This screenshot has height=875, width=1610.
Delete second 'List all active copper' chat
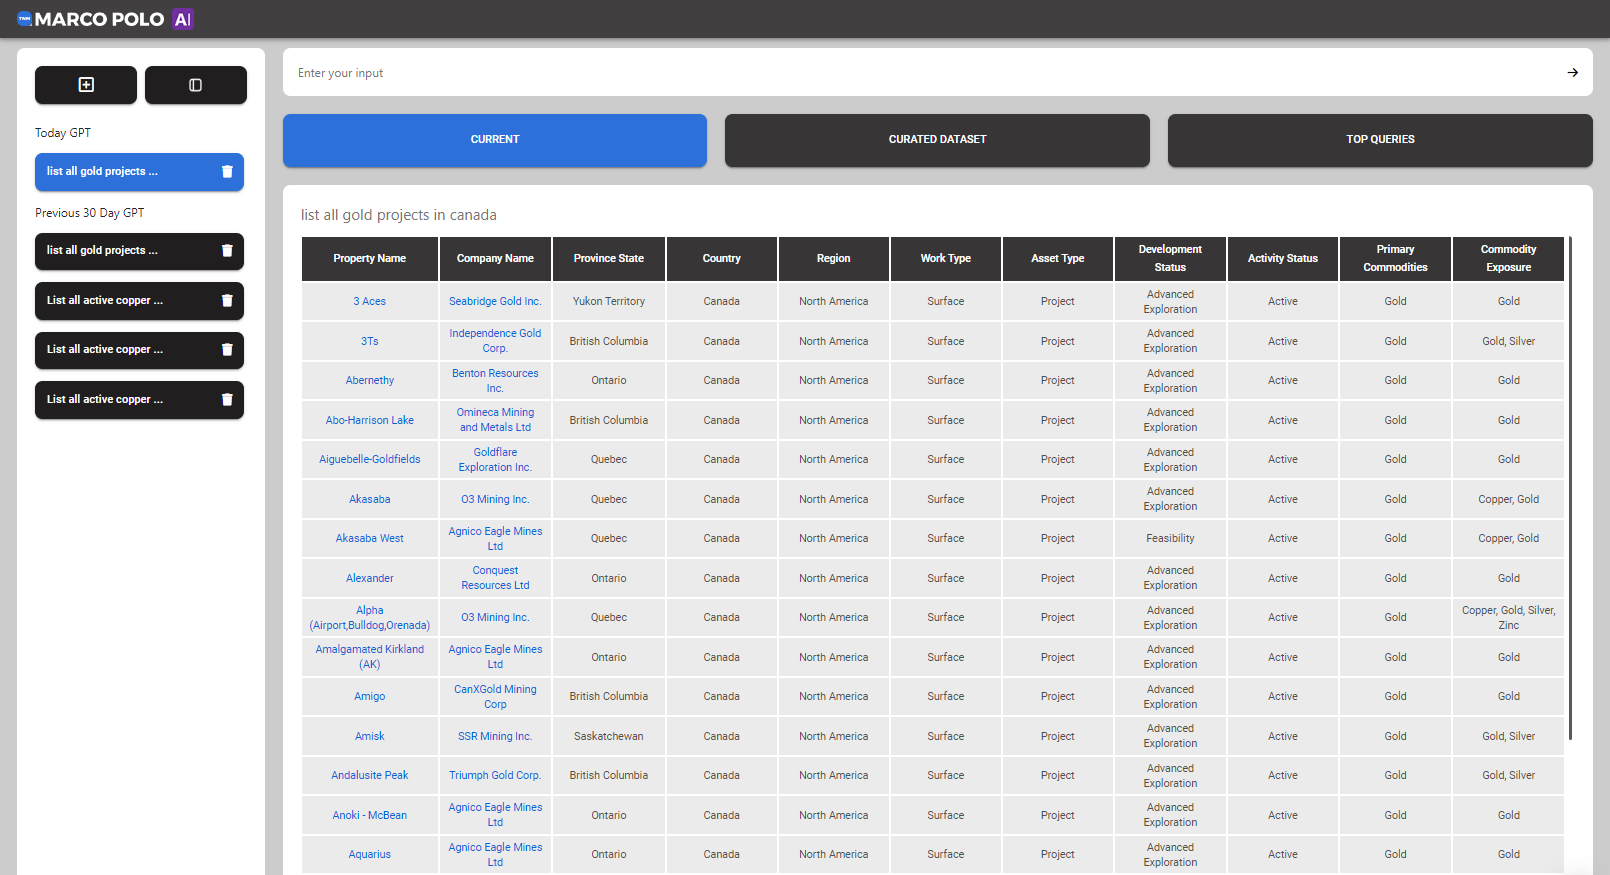(227, 350)
